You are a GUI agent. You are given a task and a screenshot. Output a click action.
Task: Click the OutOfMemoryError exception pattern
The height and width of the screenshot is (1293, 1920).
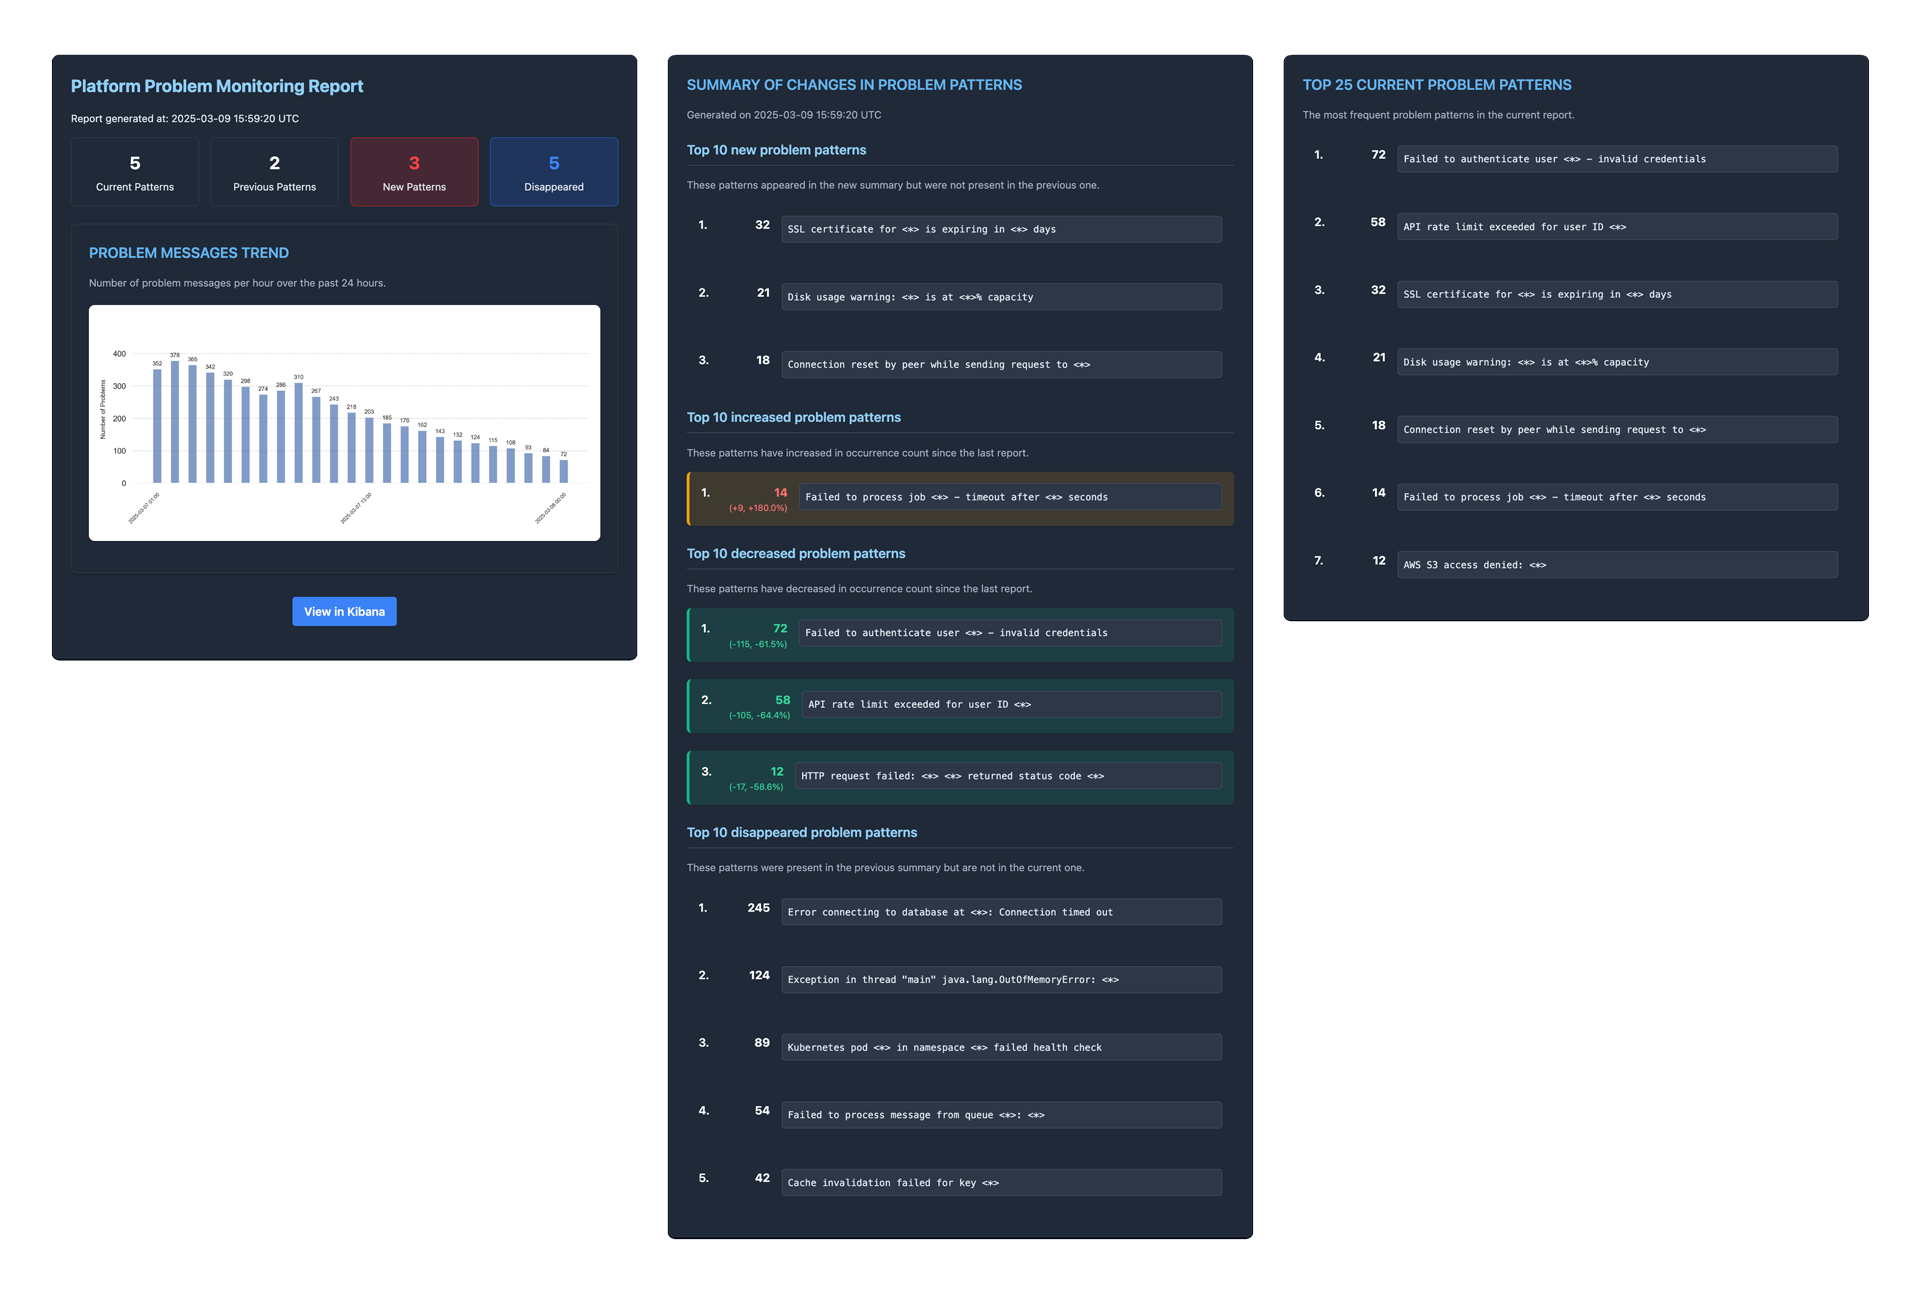(x=1000, y=980)
